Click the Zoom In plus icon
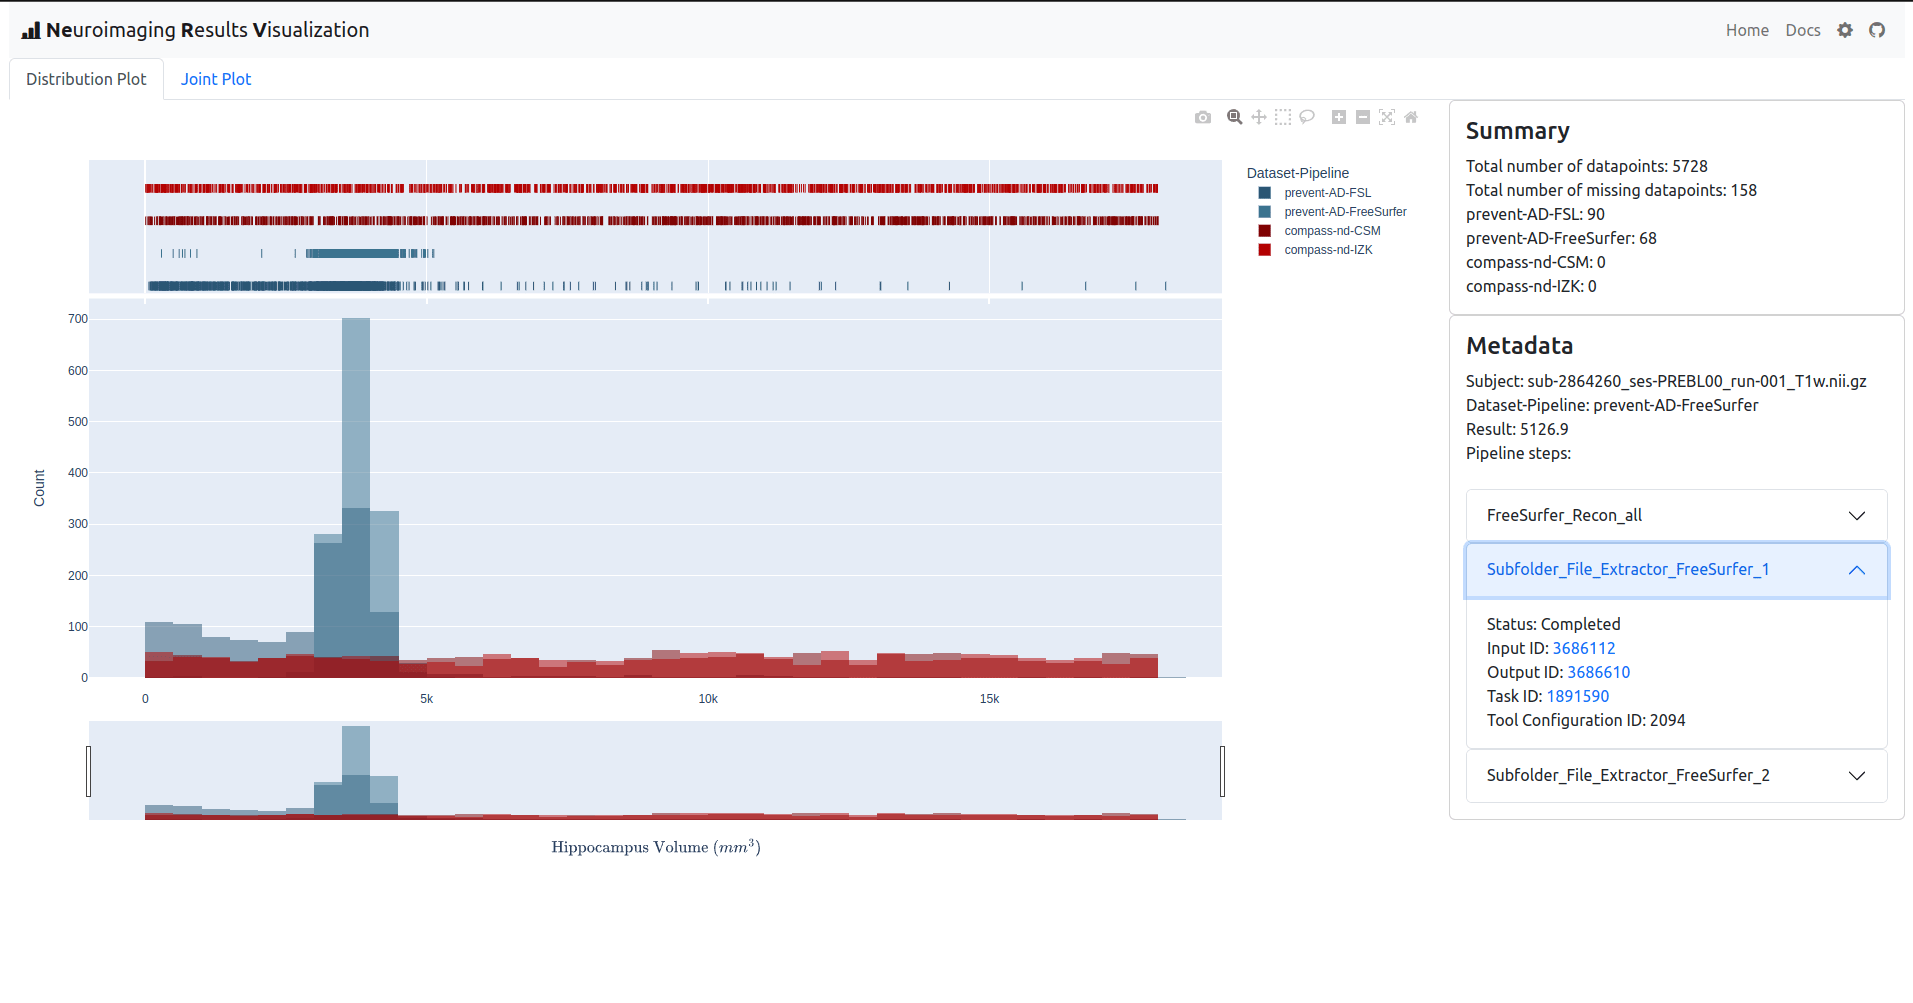The height and width of the screenshot is (1003, 1913). pyautogui.click(x=1339, y=118)
